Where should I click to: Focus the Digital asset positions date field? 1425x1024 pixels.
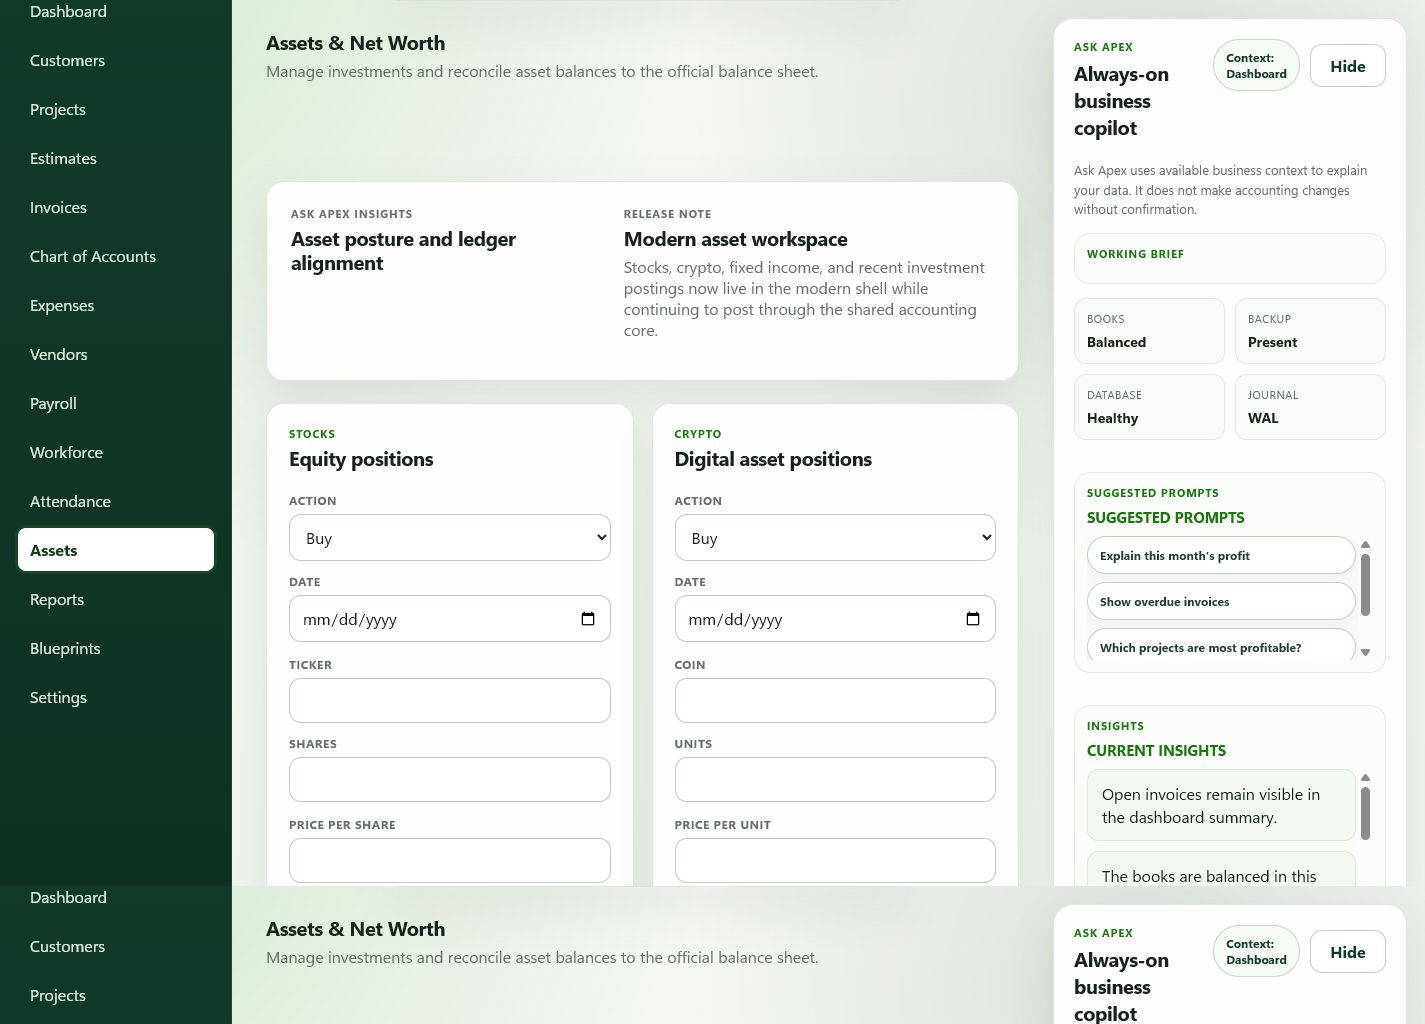click(x=835, y=619)
